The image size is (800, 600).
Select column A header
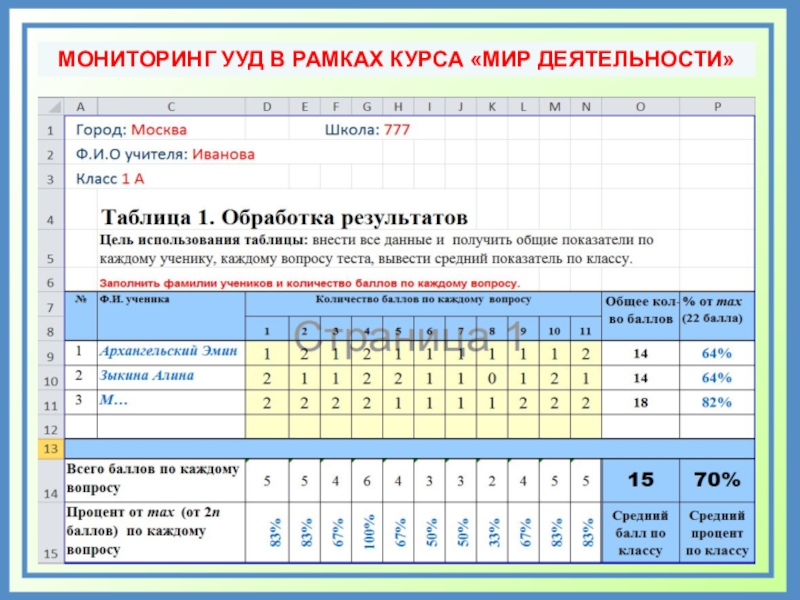click(x=81, y=106)
